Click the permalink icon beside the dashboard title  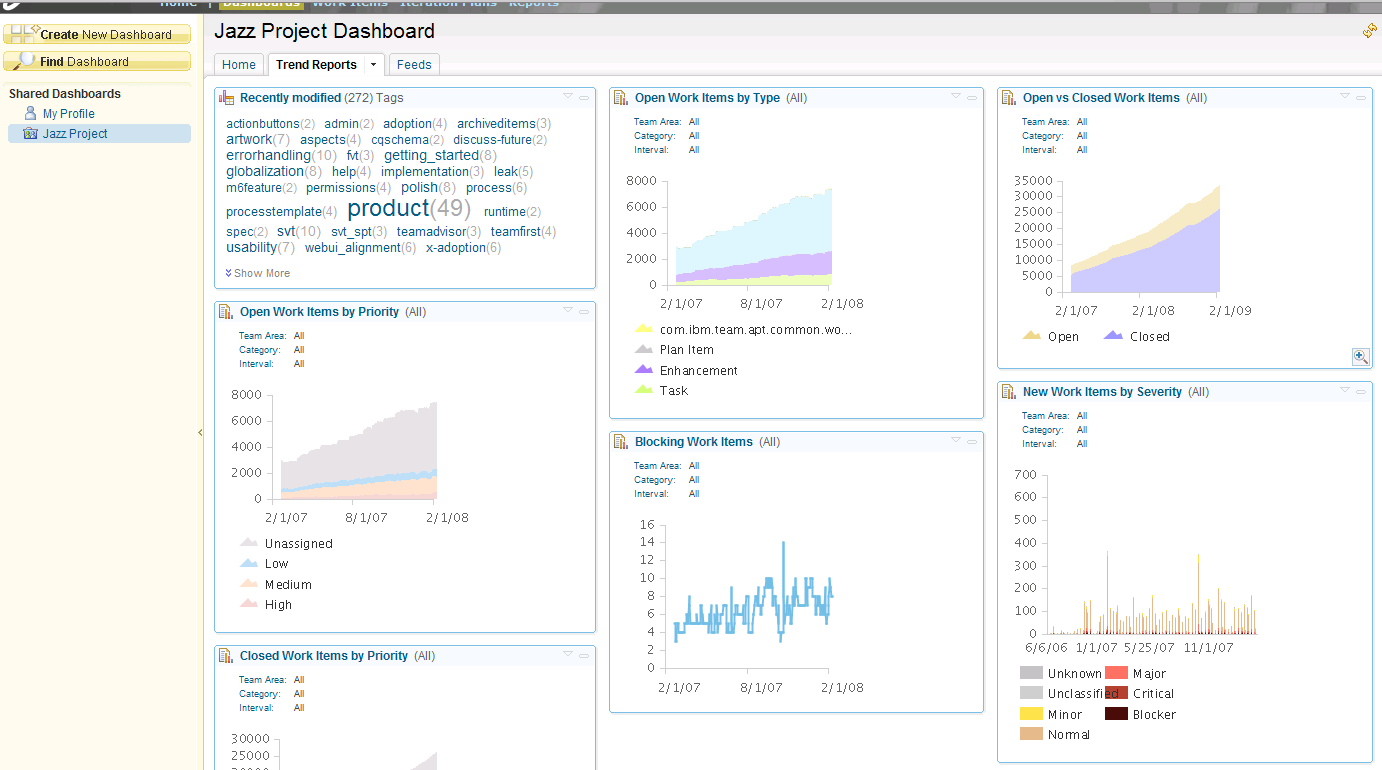(x=1369, y=31)
